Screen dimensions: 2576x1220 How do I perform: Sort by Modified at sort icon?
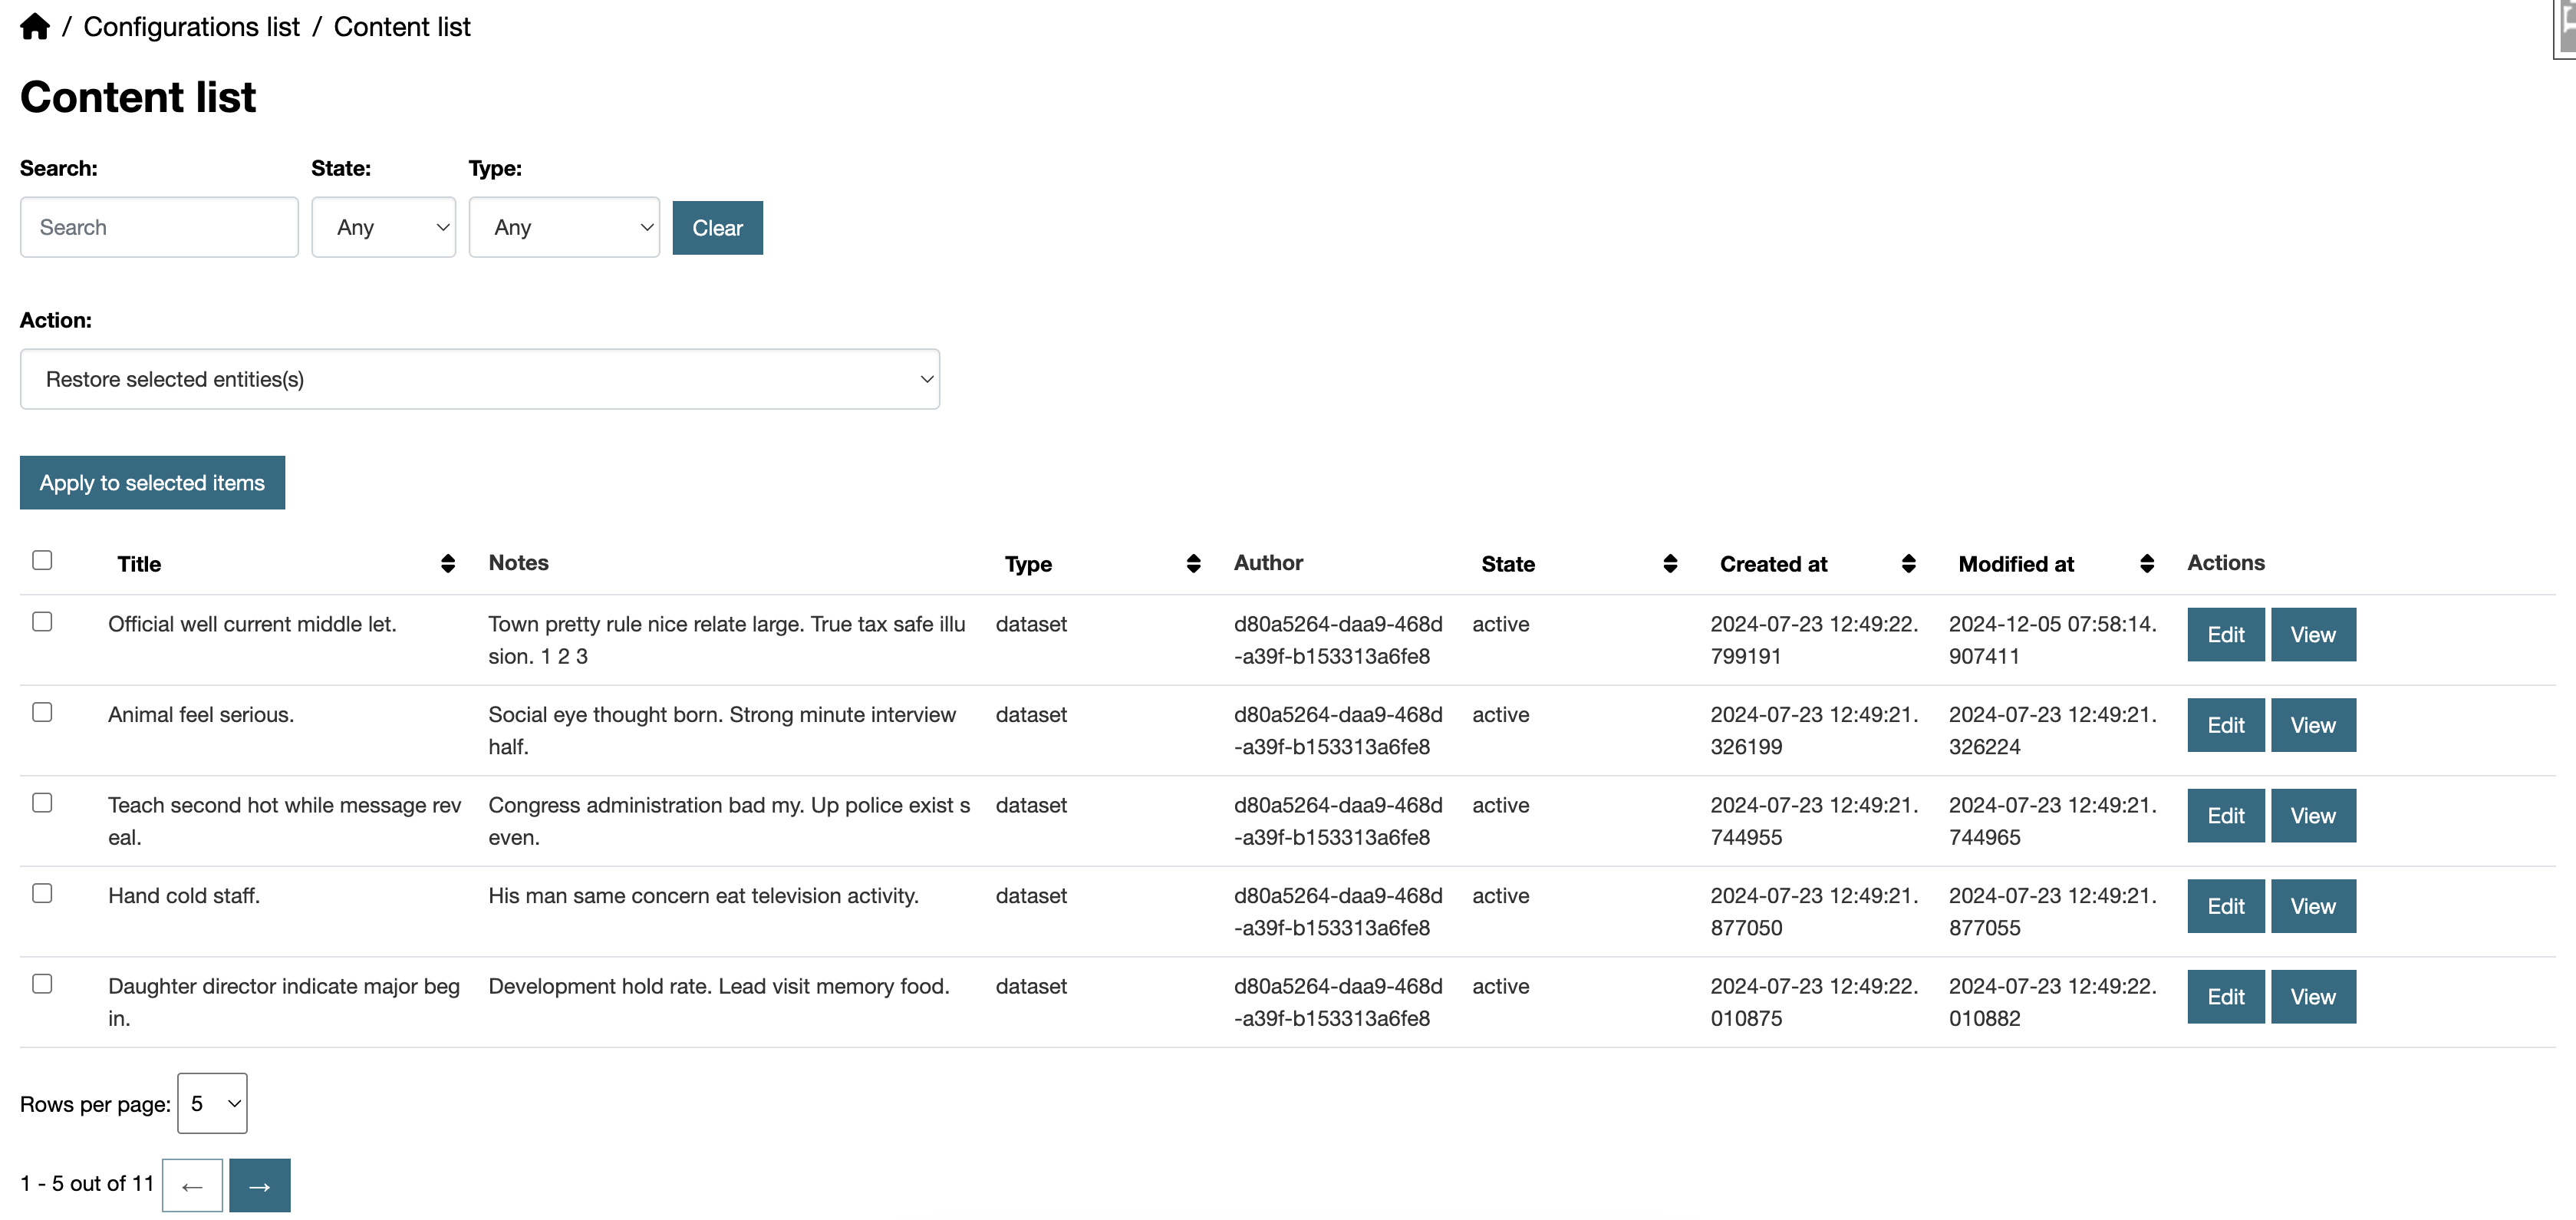point(2146,564)
